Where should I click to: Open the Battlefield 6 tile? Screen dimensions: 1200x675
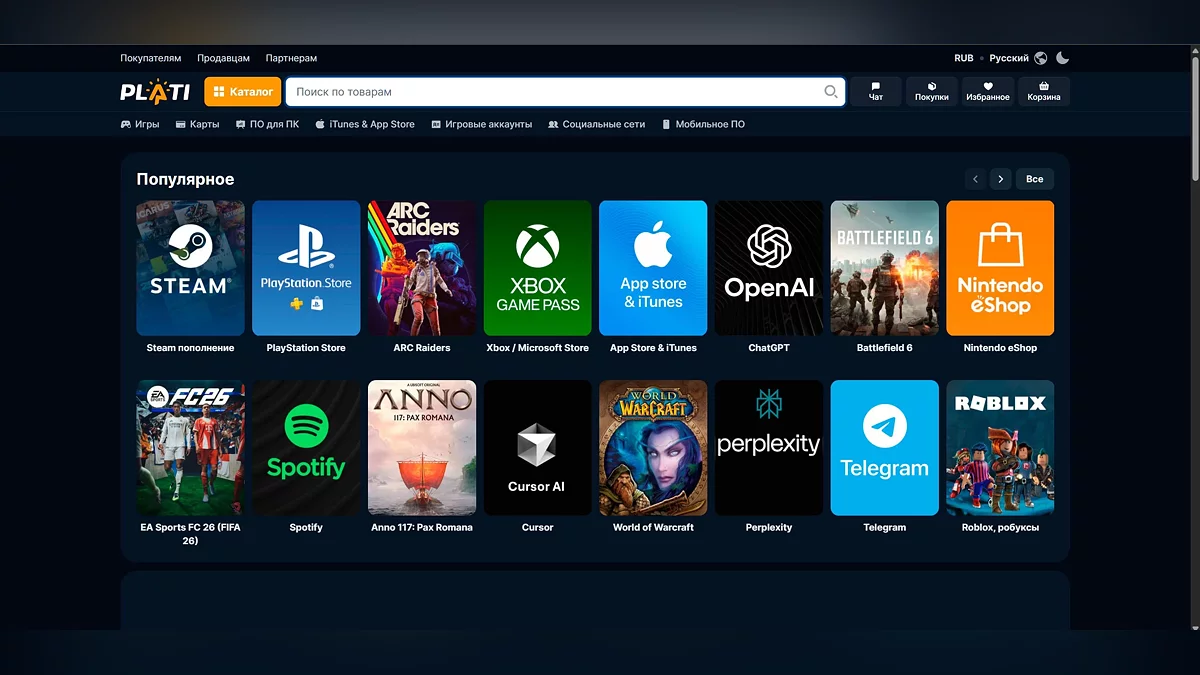(x=885, y=268)
